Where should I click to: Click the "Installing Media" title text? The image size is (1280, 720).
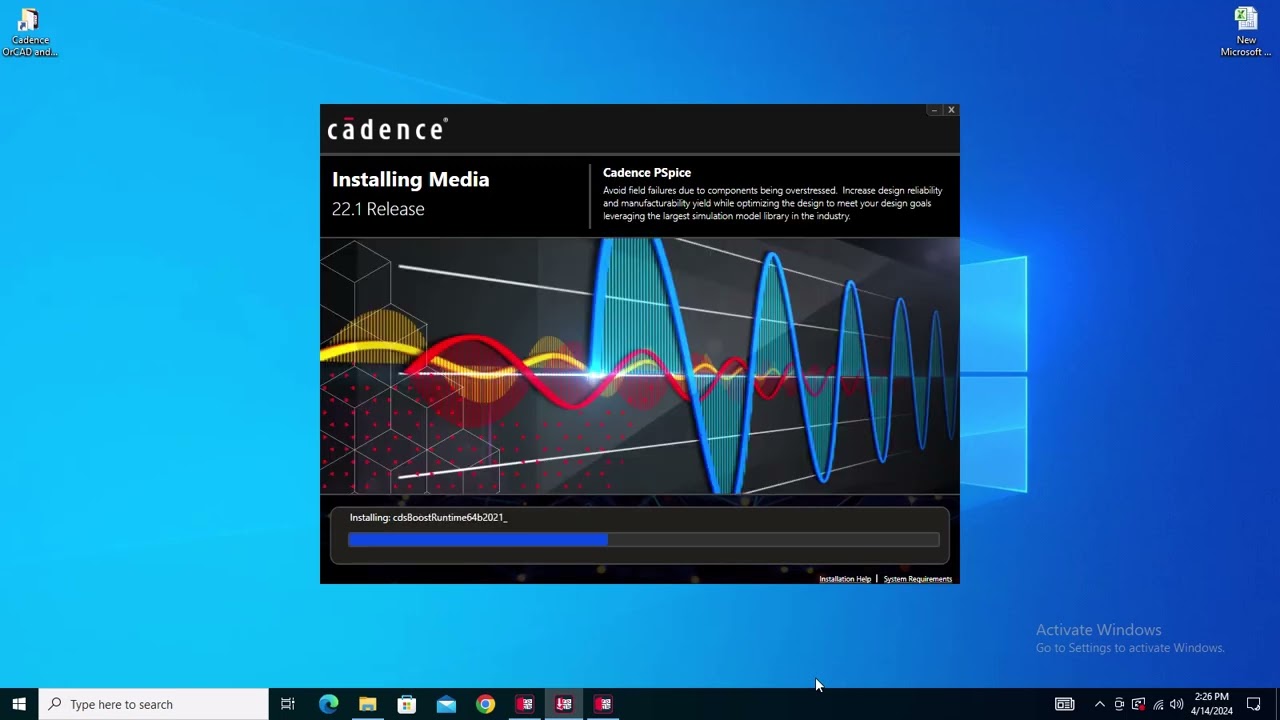coord(410,180)
